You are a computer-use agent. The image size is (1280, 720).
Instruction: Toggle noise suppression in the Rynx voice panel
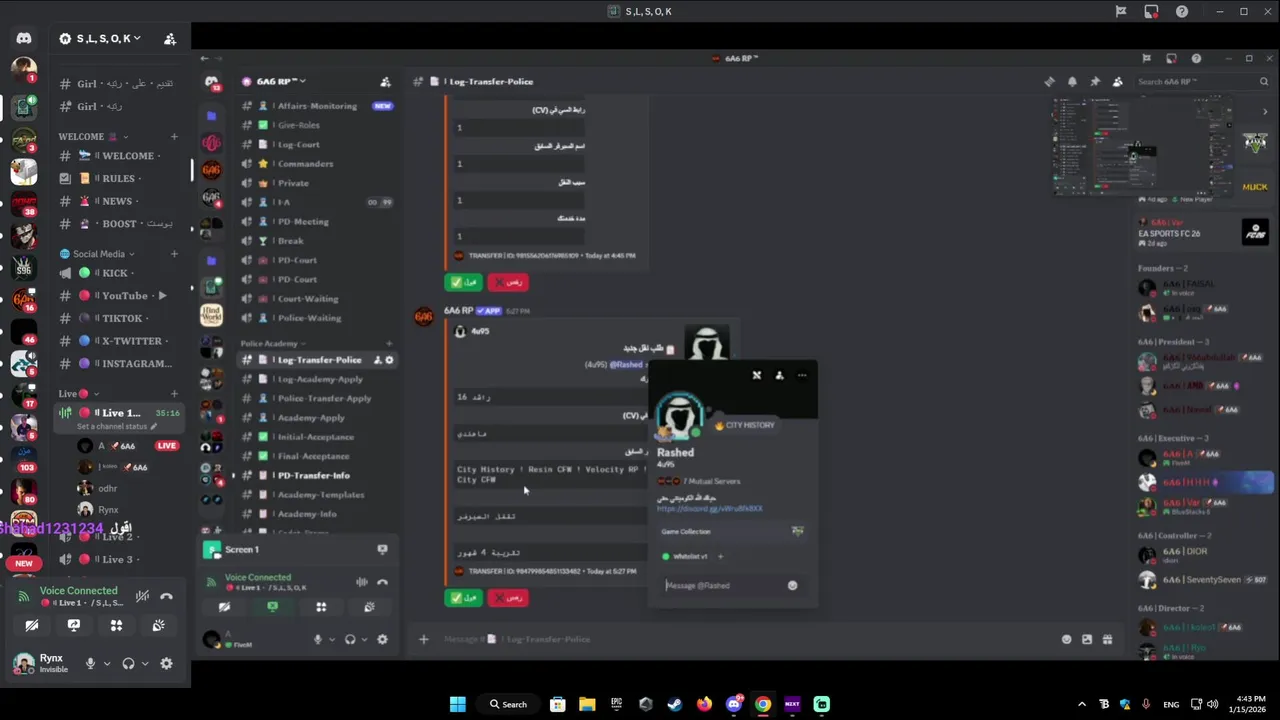(143, 596)
